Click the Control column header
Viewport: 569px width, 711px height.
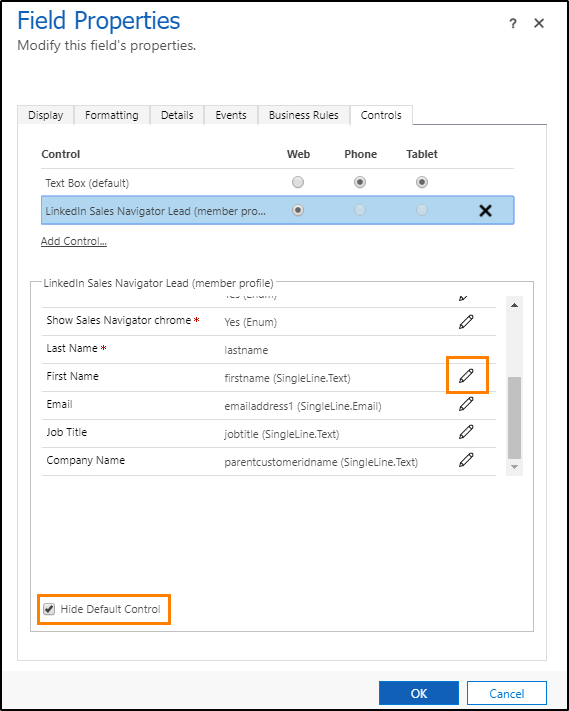(61, 154)
